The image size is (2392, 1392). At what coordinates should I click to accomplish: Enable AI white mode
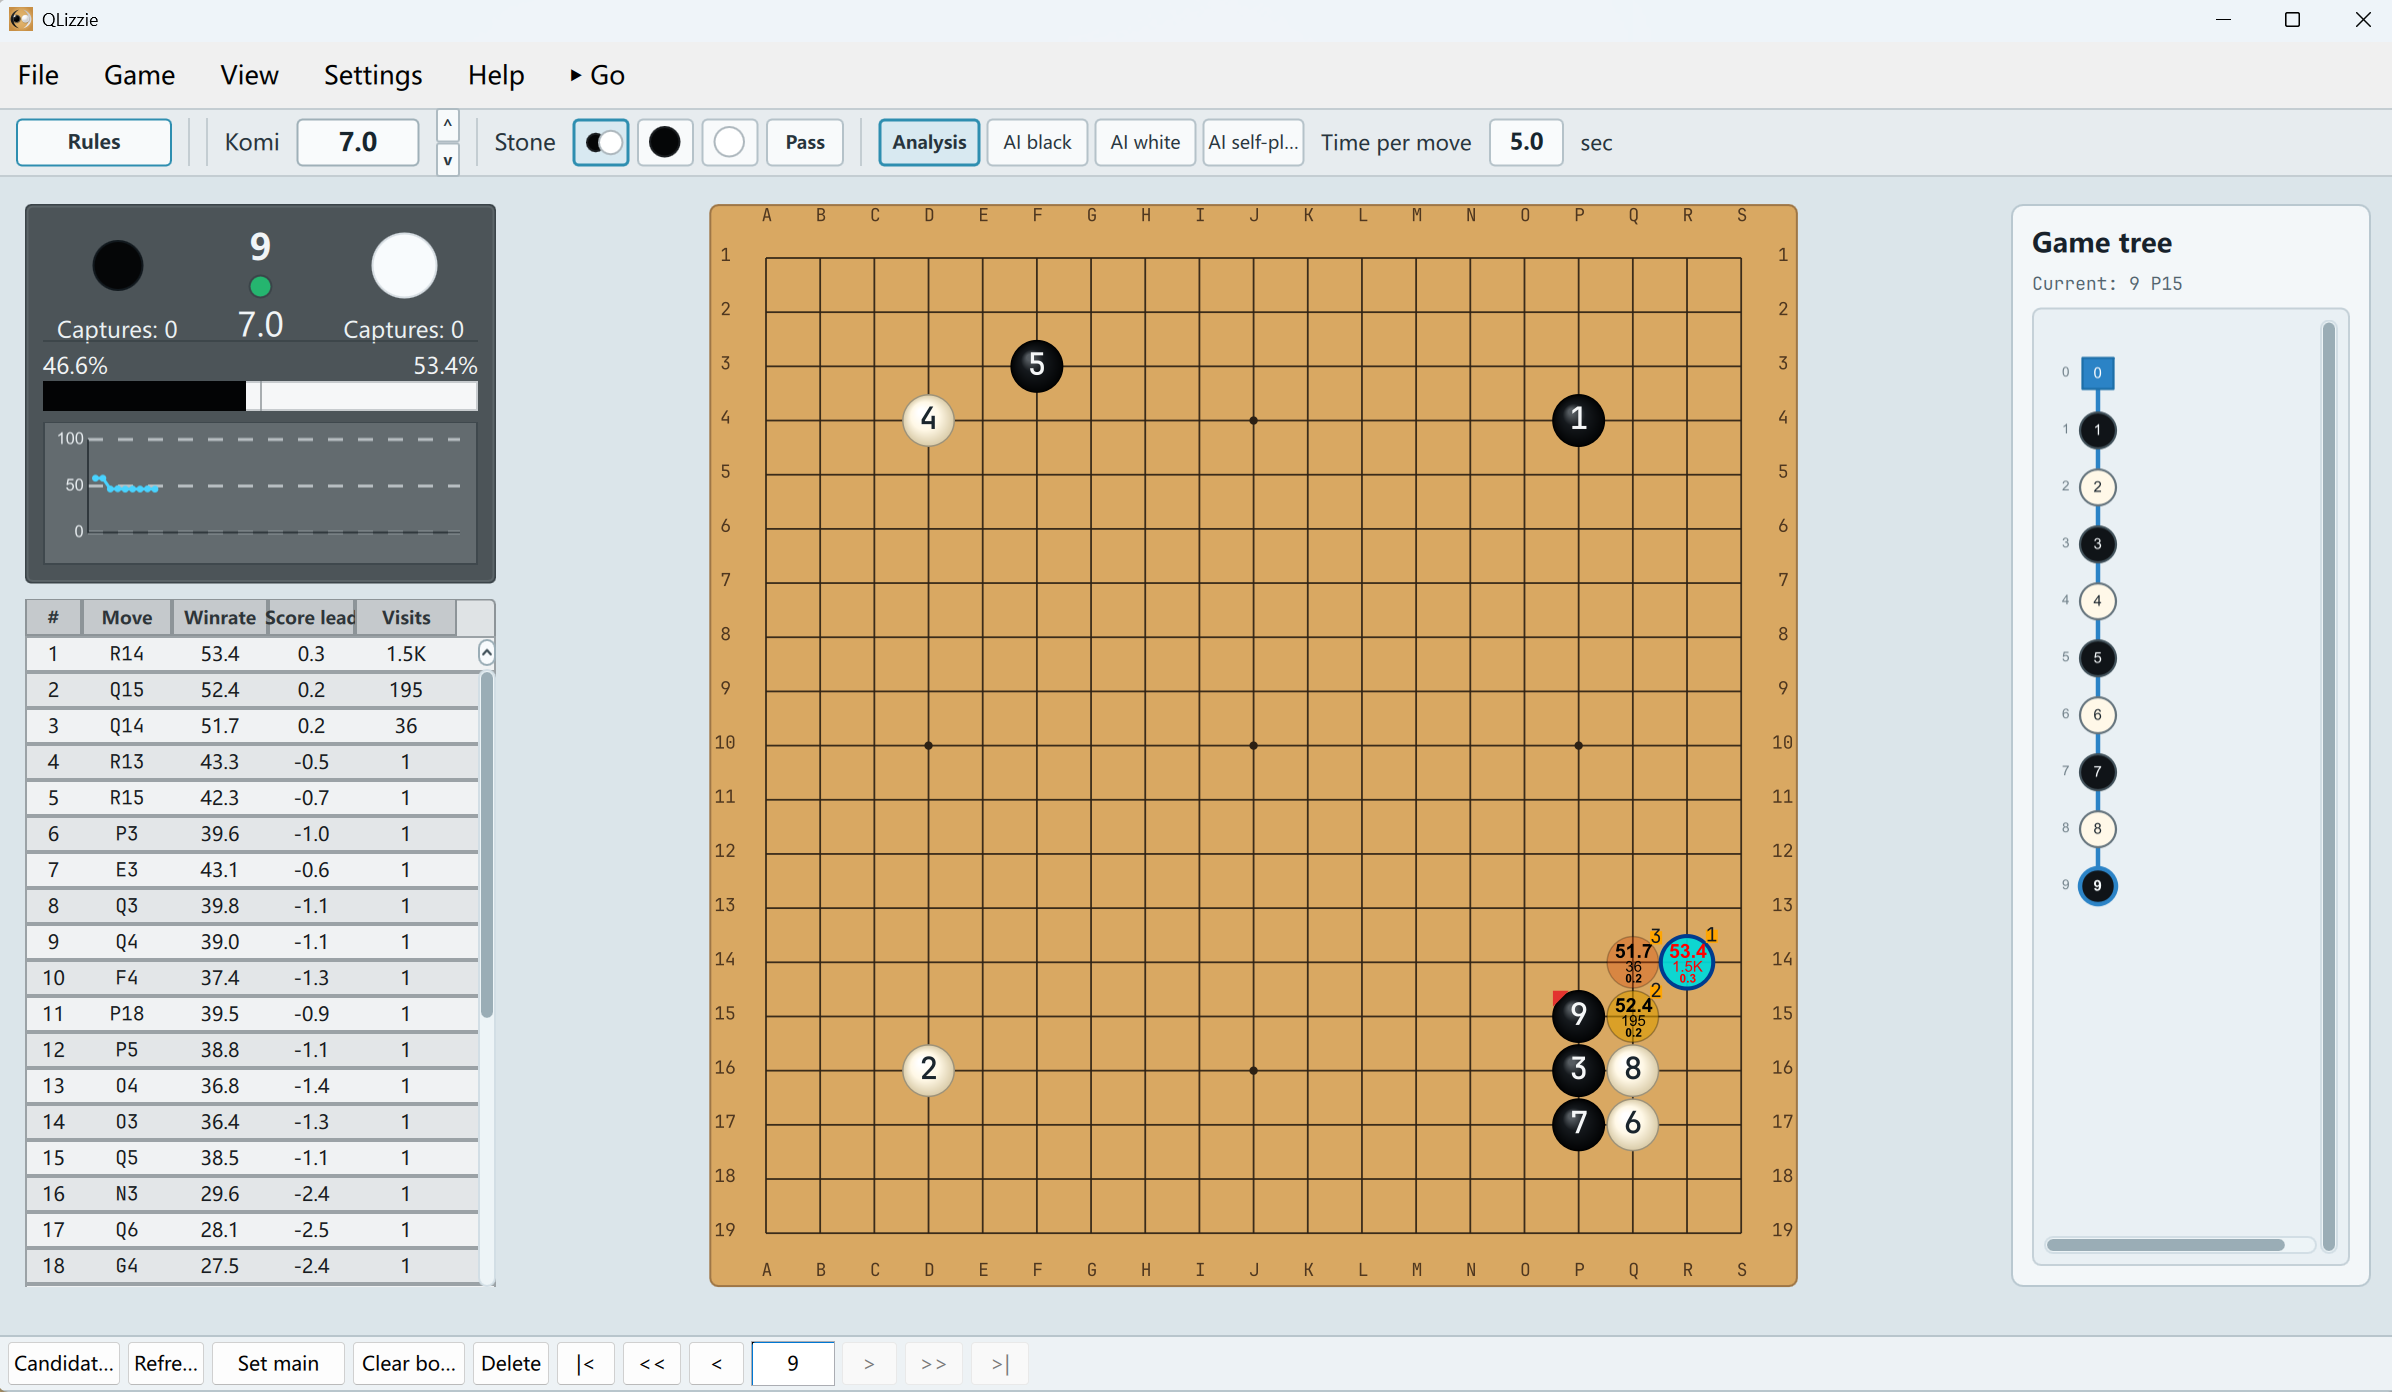1145,142
